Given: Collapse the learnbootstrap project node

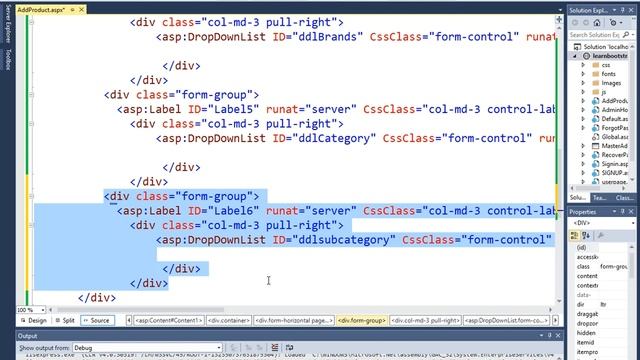Looking at the screenshot, I should 575,56.
